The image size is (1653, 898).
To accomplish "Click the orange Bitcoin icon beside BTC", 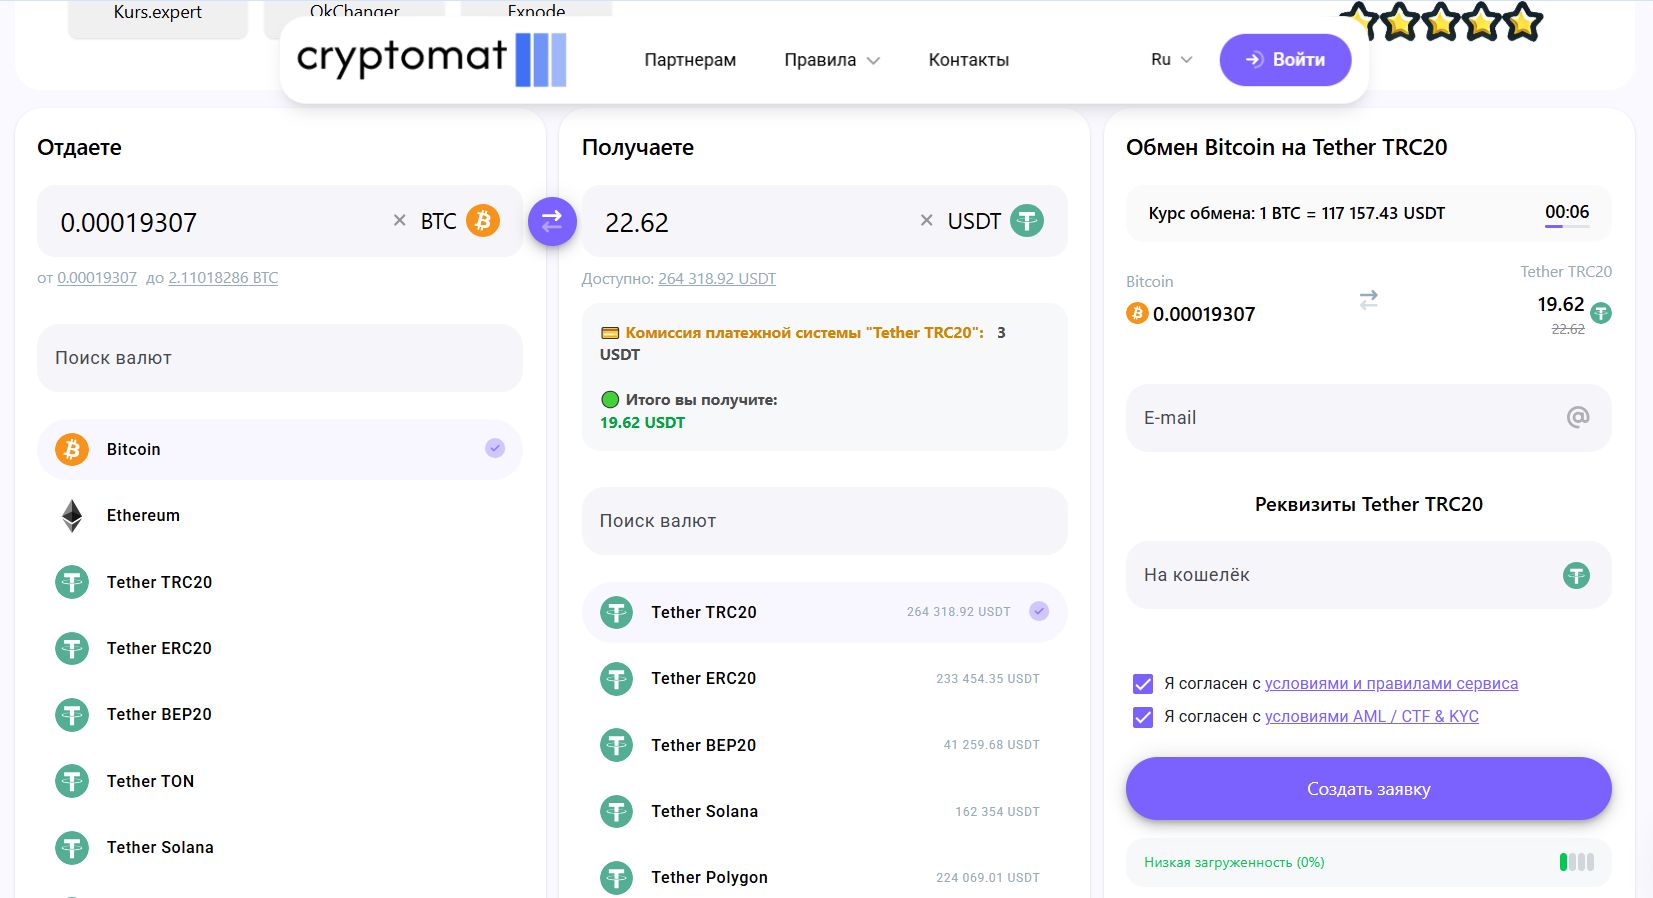I will pyautogui.click(x=483, y=221).
